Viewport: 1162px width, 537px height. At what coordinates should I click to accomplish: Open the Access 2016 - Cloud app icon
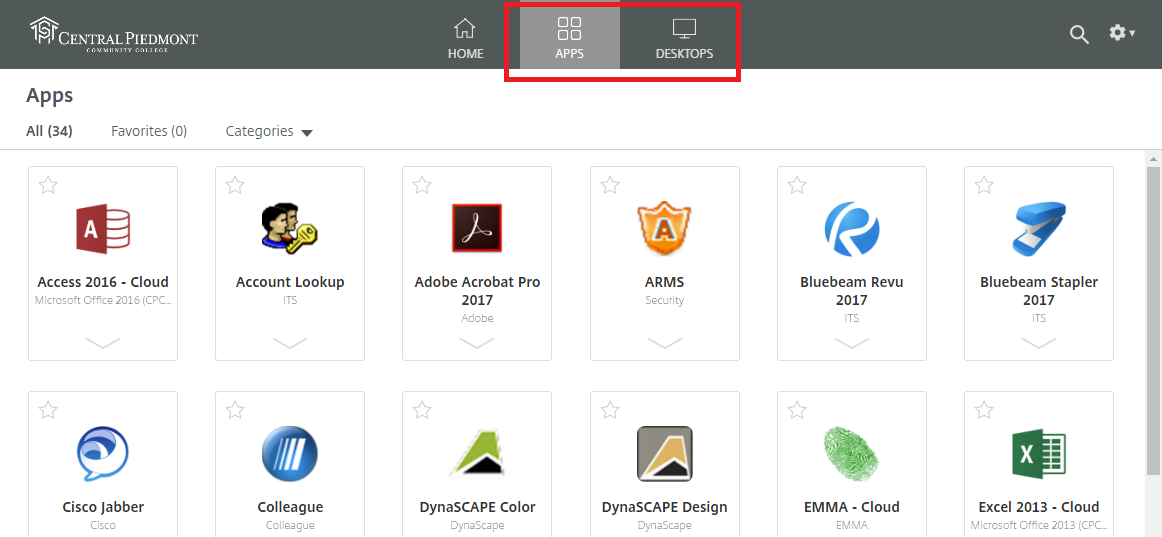pos(103,228)
